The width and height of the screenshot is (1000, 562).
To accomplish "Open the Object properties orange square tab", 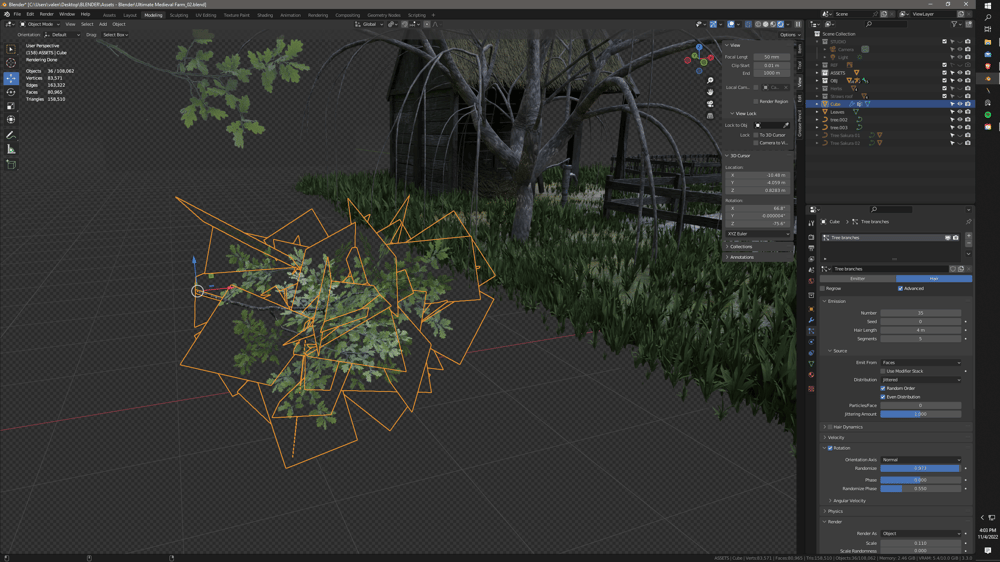I will click(811, 309).
